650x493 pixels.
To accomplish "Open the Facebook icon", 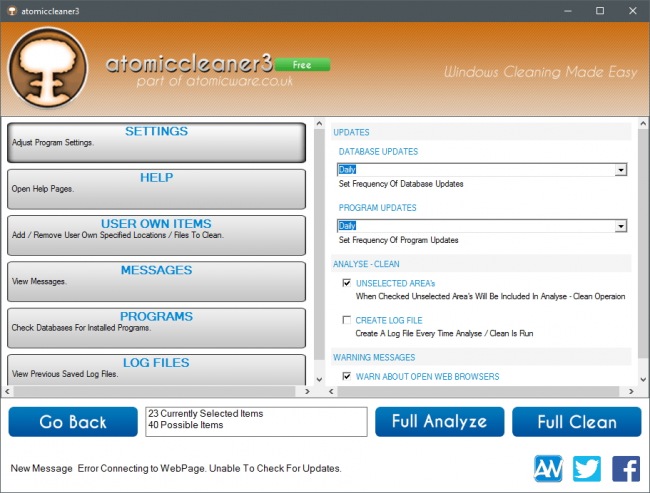I will (626, 469).
